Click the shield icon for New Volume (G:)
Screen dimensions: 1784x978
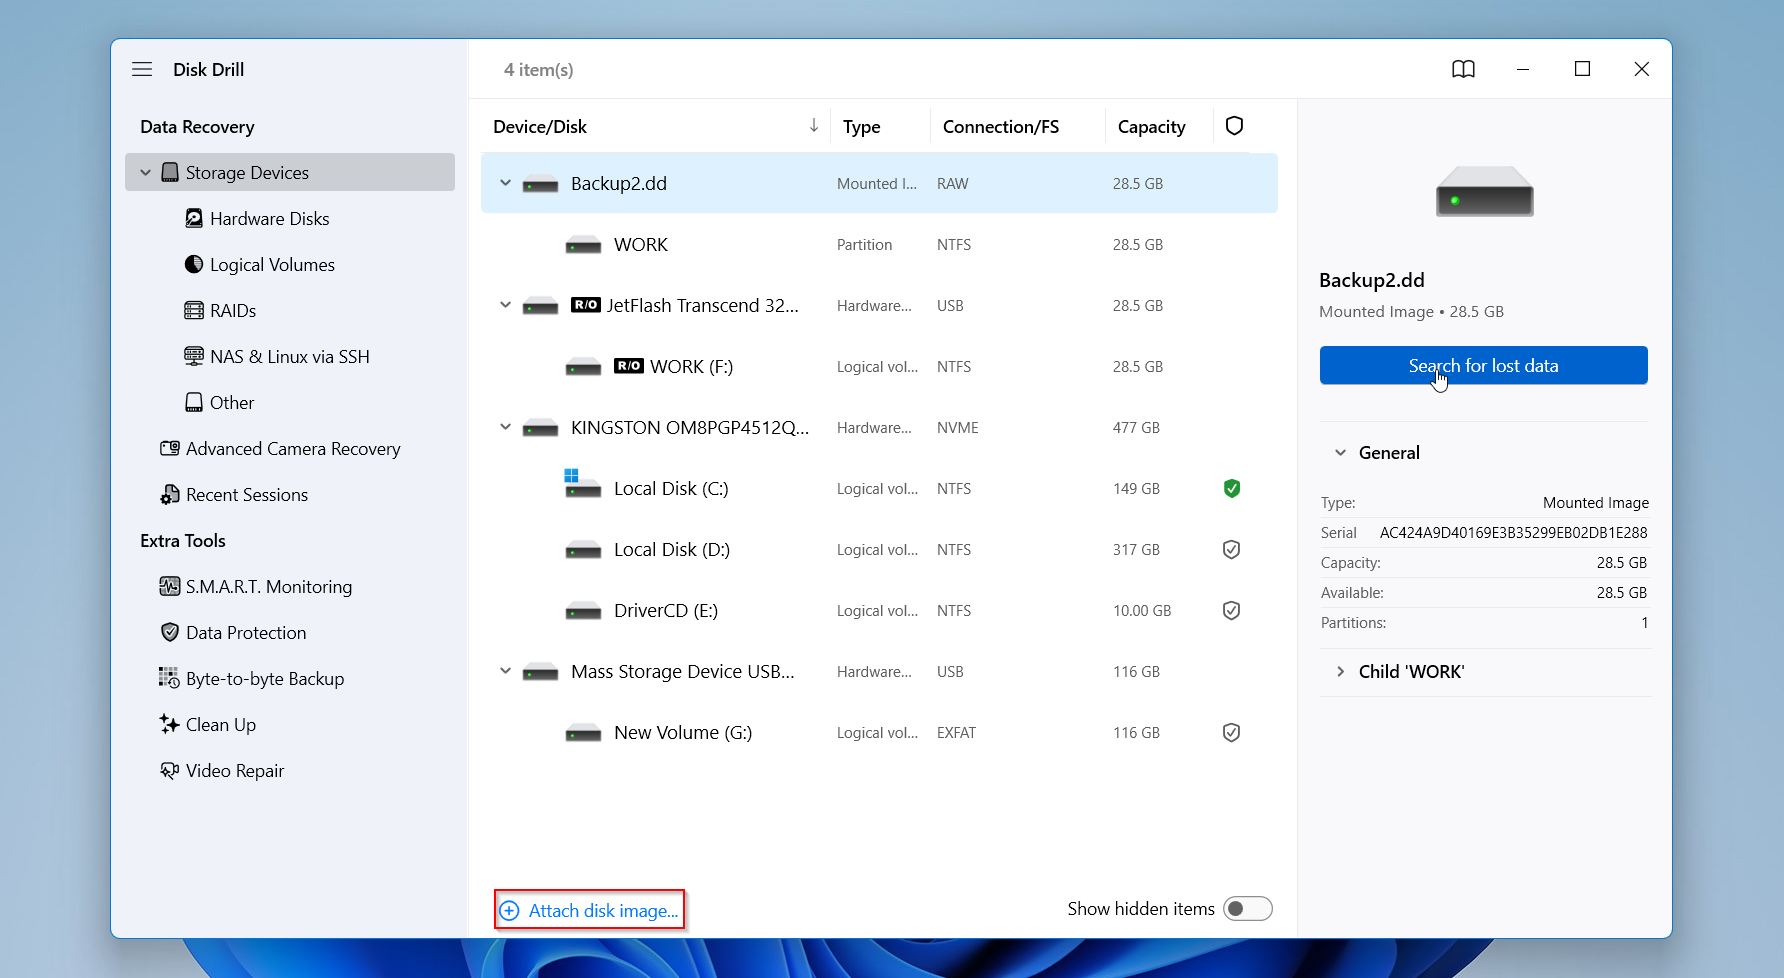tap(1232, 732)
